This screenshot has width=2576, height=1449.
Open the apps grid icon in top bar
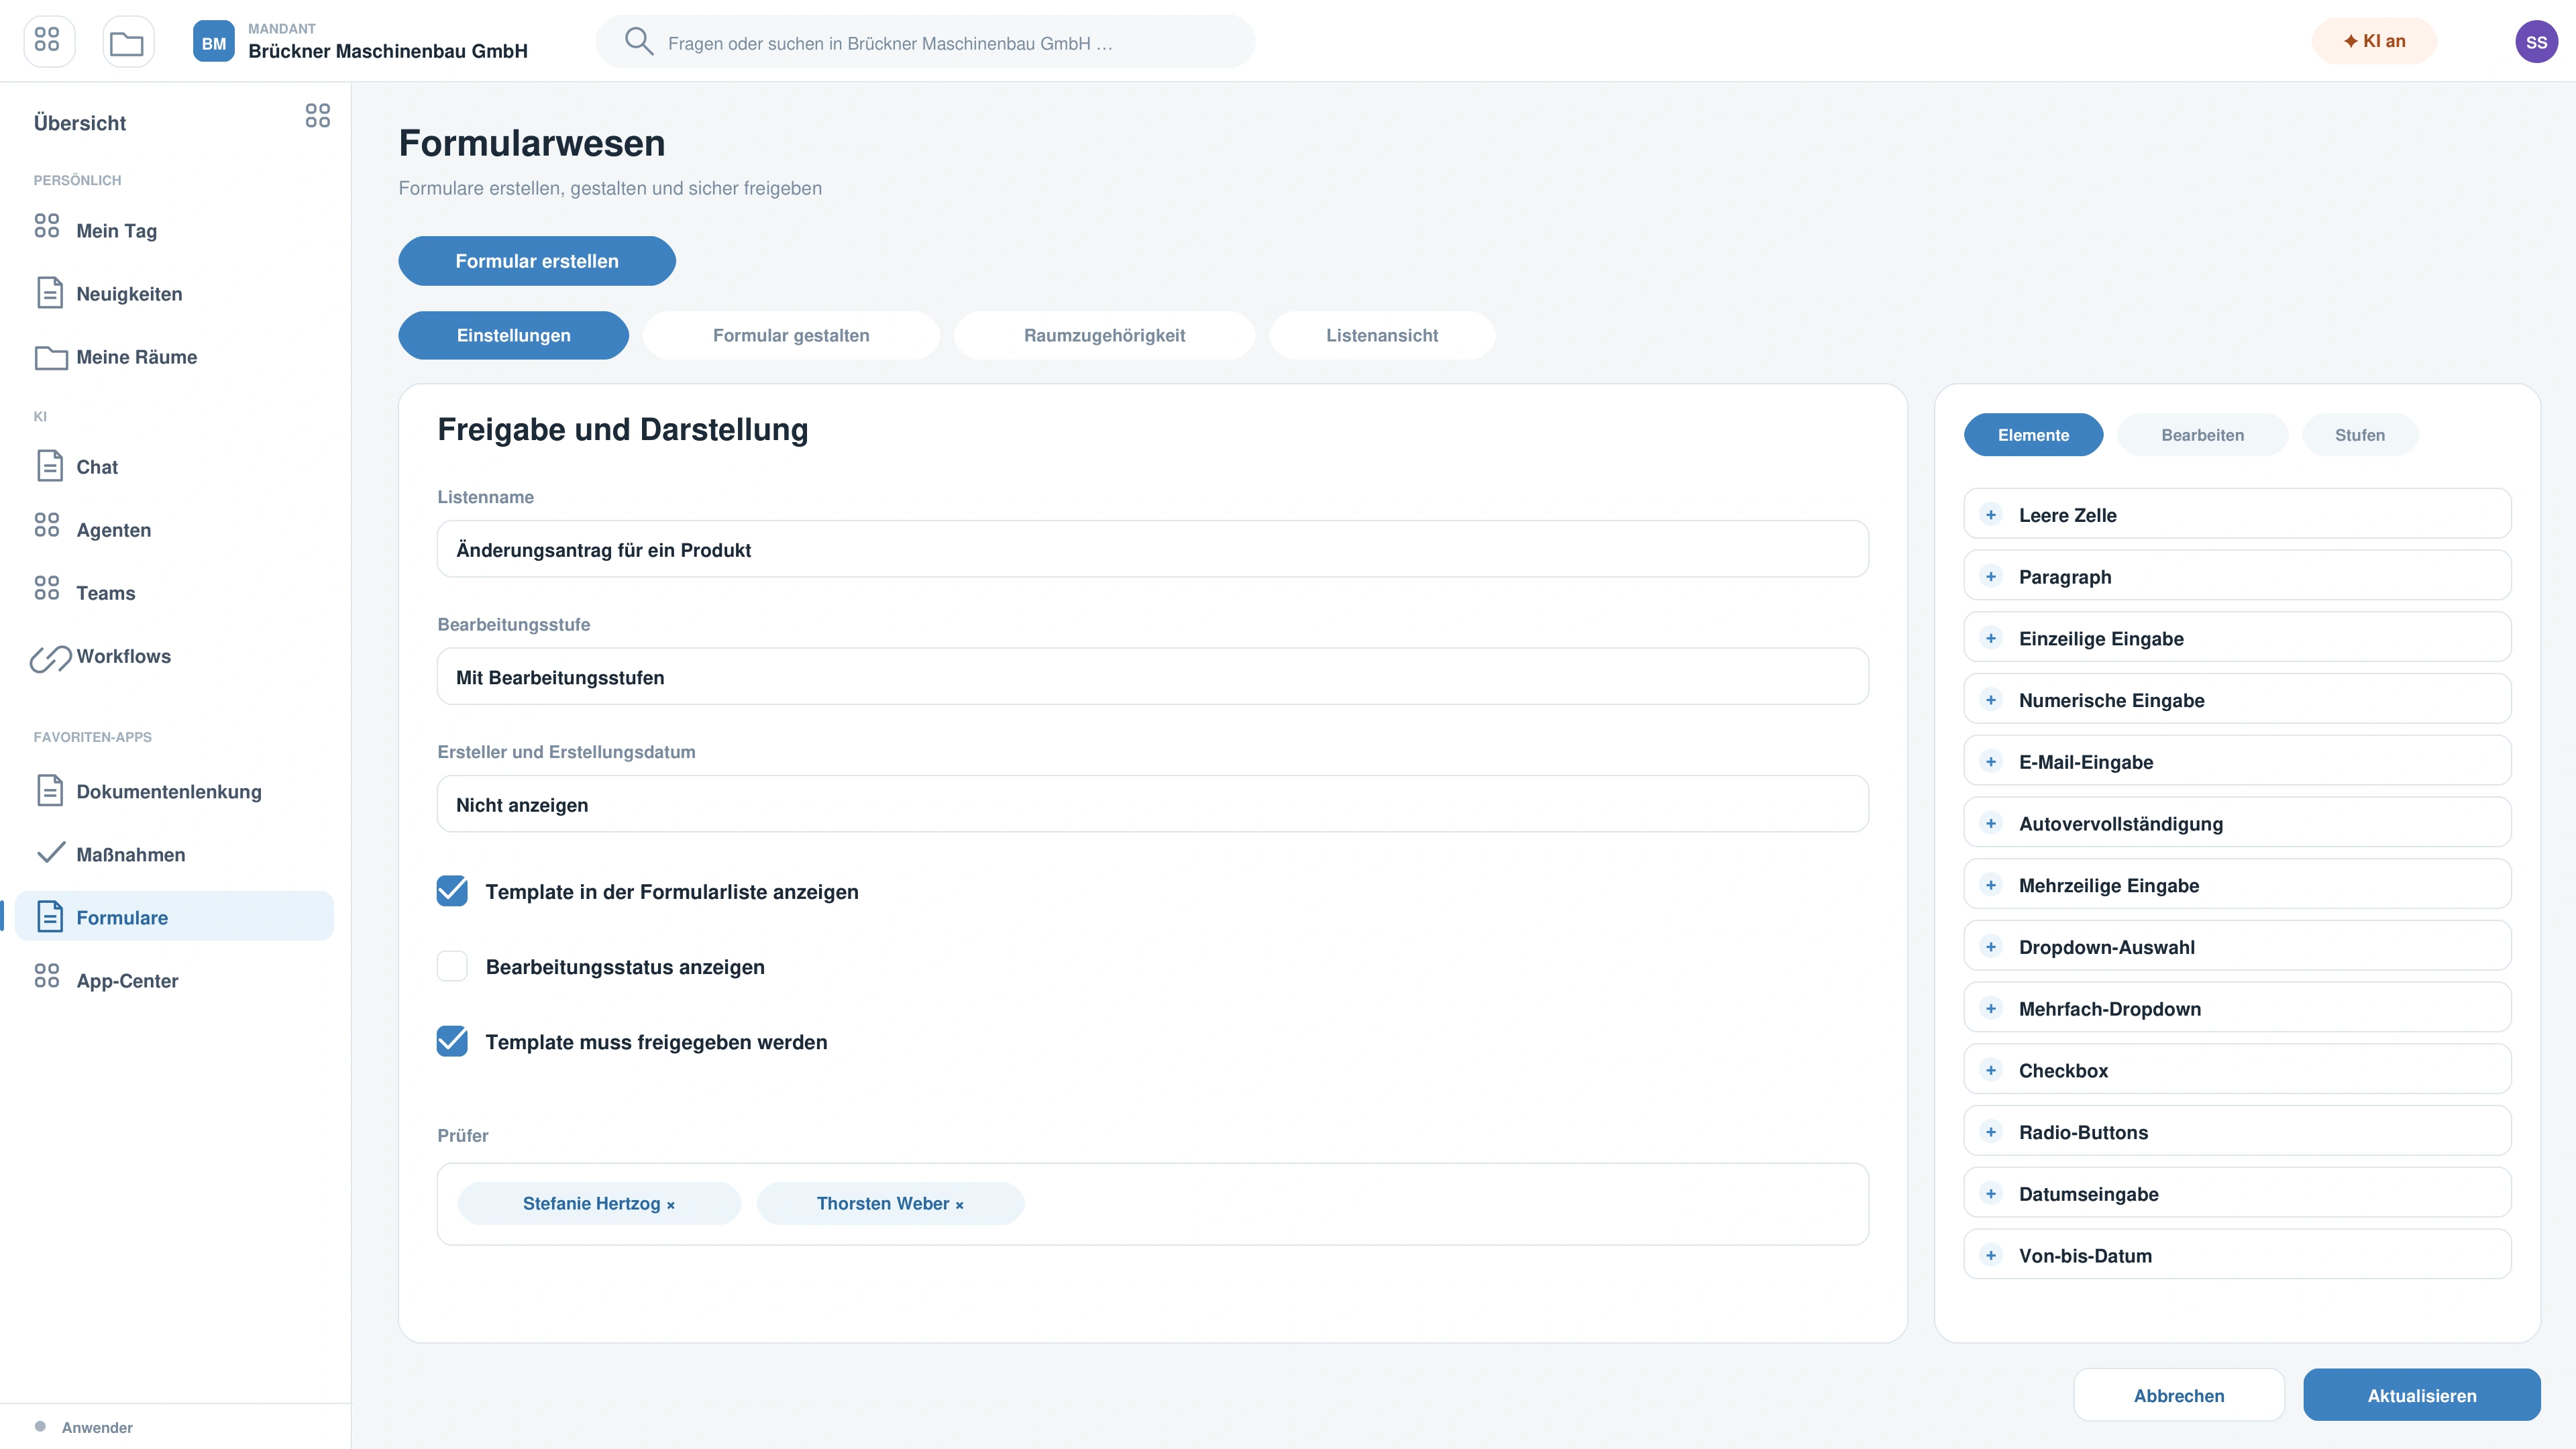click(48, 41)
